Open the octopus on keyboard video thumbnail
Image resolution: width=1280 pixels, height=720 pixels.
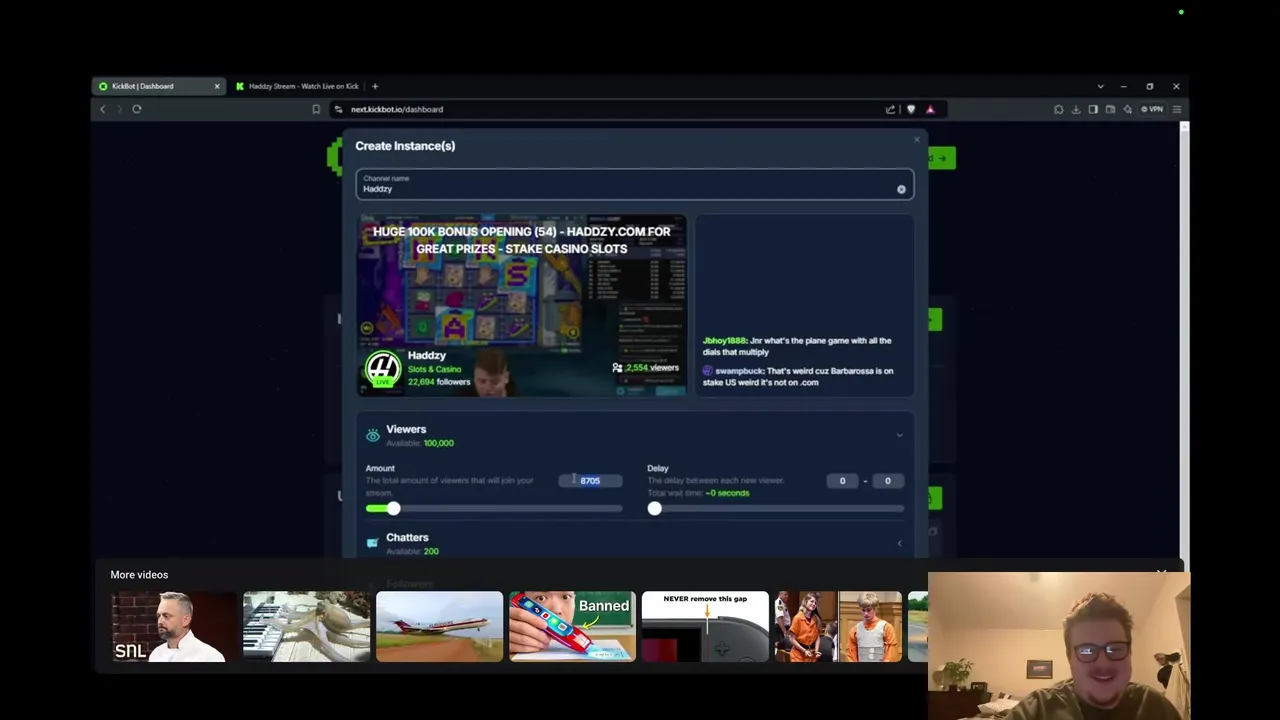pos(306,627)
